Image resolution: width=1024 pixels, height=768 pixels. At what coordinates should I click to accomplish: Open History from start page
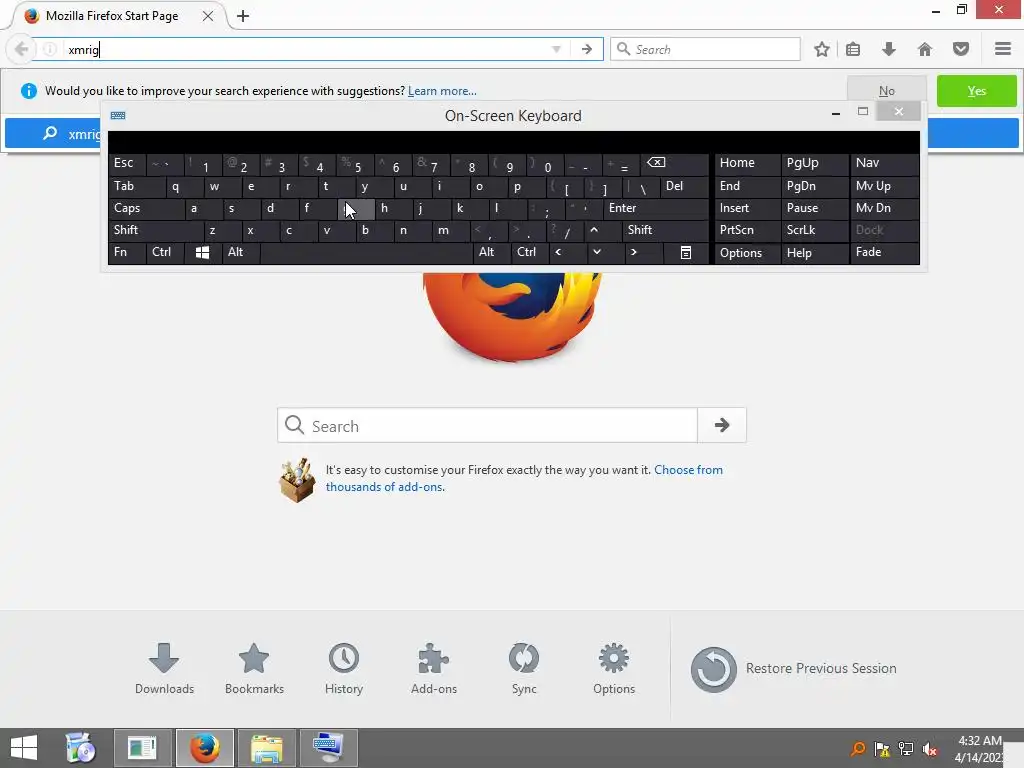click(x=344, y=669)
